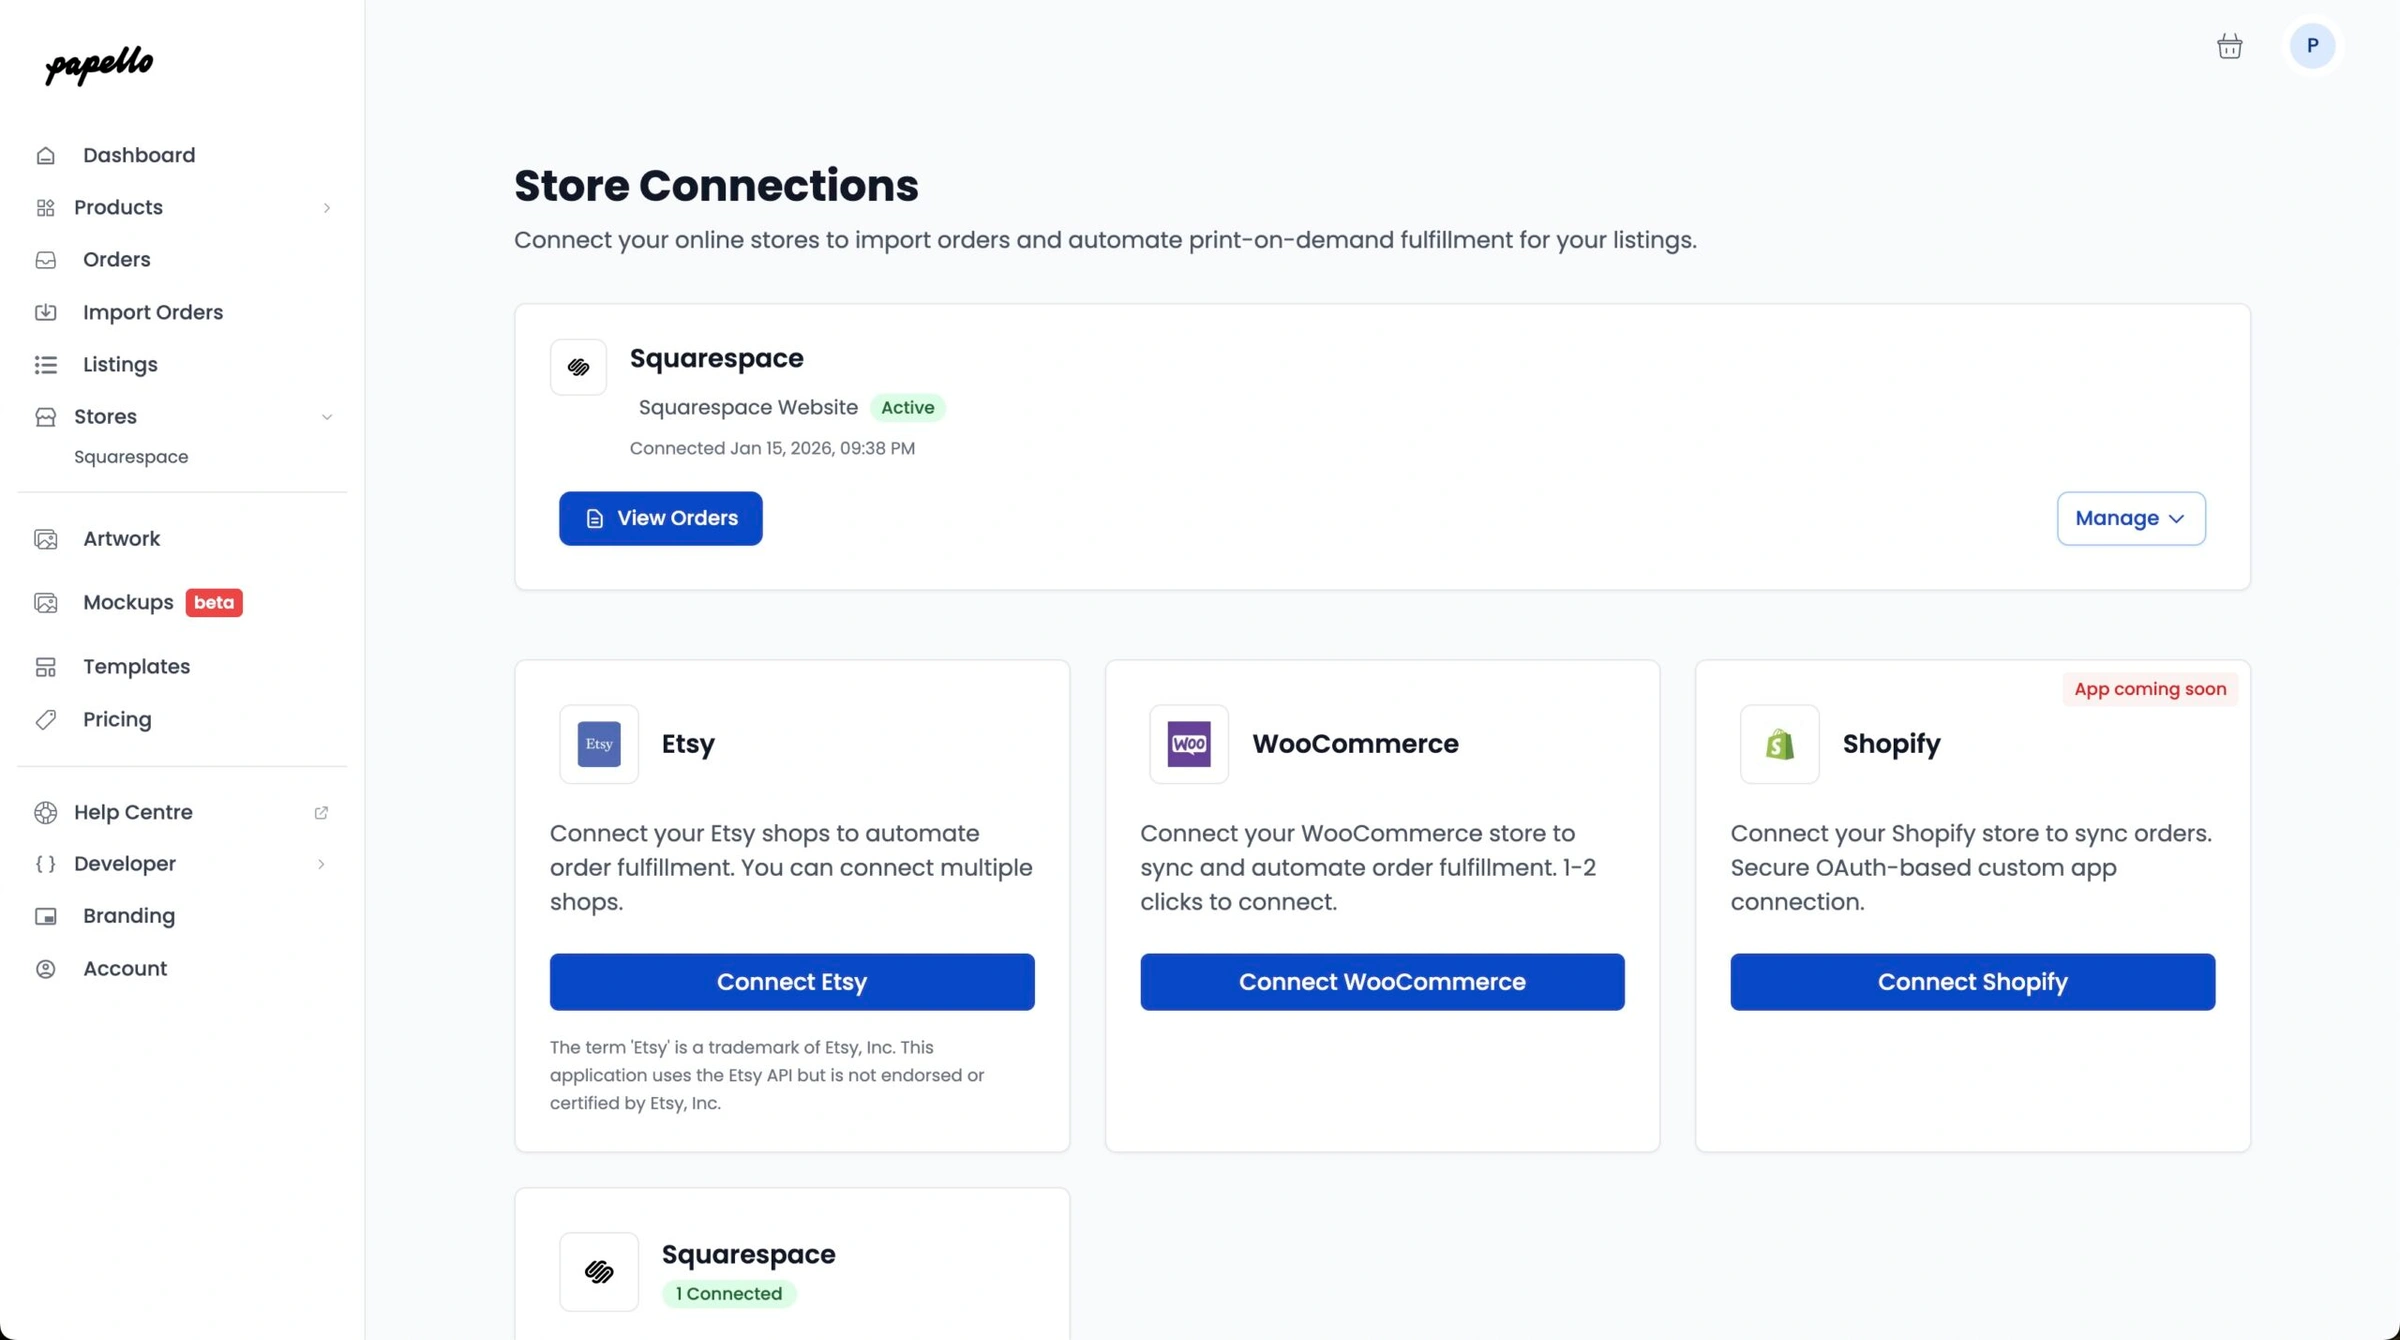Screen dimensions: 2400x1340
Task: Collapse the Stores section
Action: pyautogui.click(x=327, y=417)
